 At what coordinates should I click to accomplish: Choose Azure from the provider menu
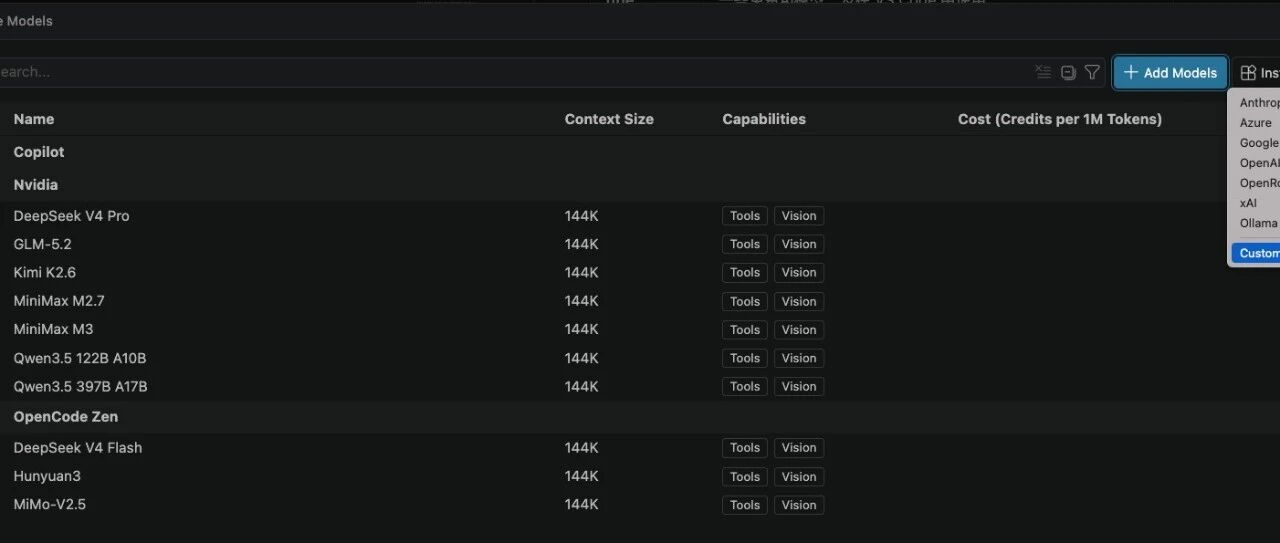tap(1255, 123)
